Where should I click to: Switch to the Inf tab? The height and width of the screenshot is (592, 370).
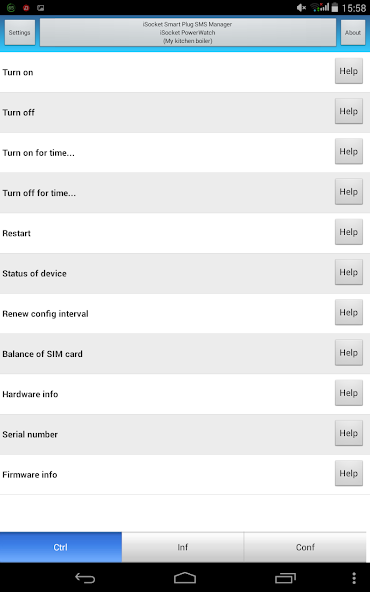[x=183, y=547]
